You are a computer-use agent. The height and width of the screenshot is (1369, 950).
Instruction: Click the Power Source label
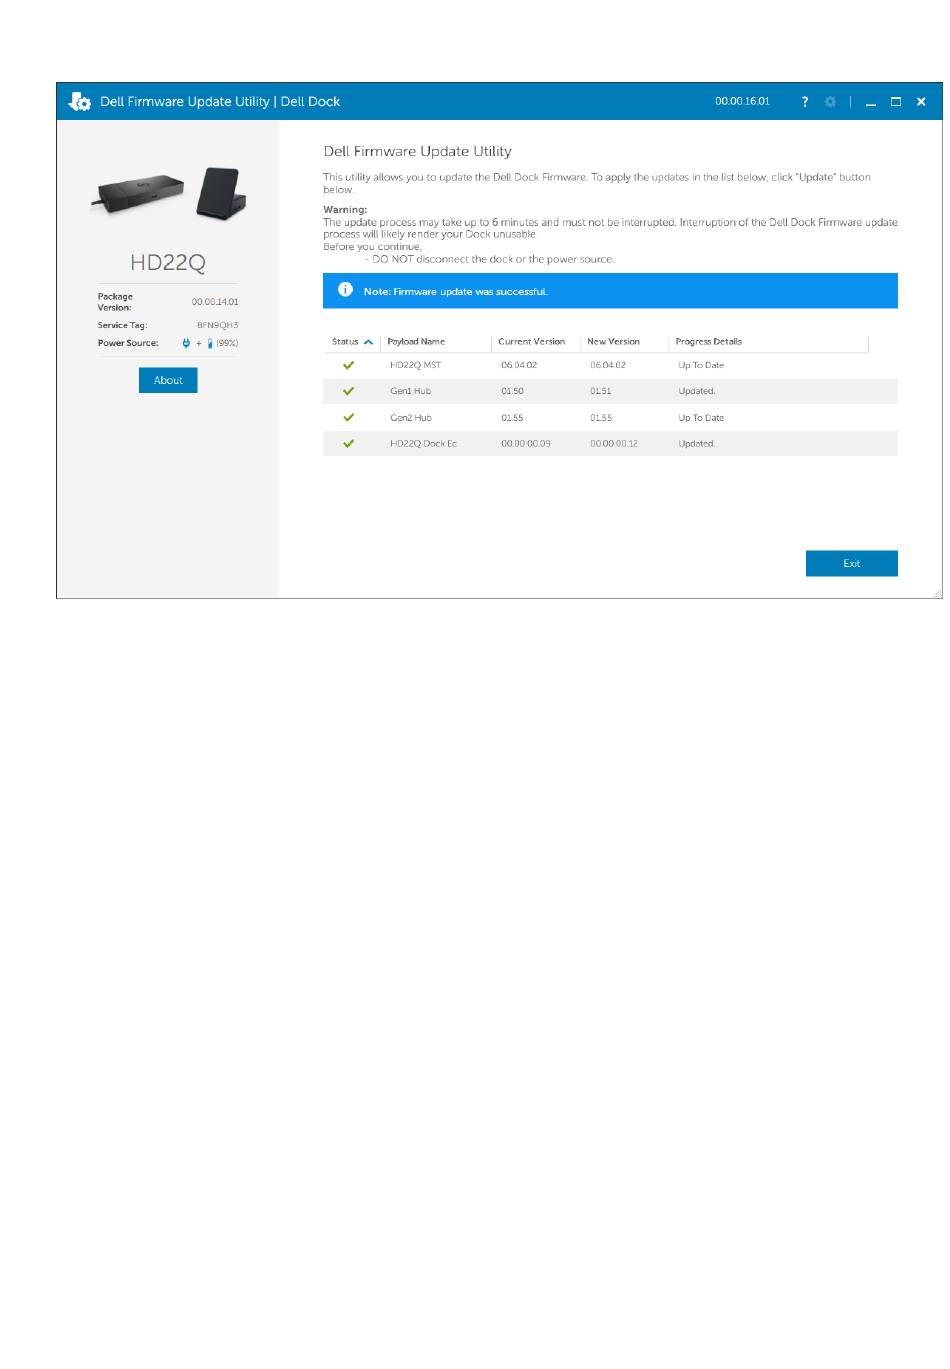[128, 343]
